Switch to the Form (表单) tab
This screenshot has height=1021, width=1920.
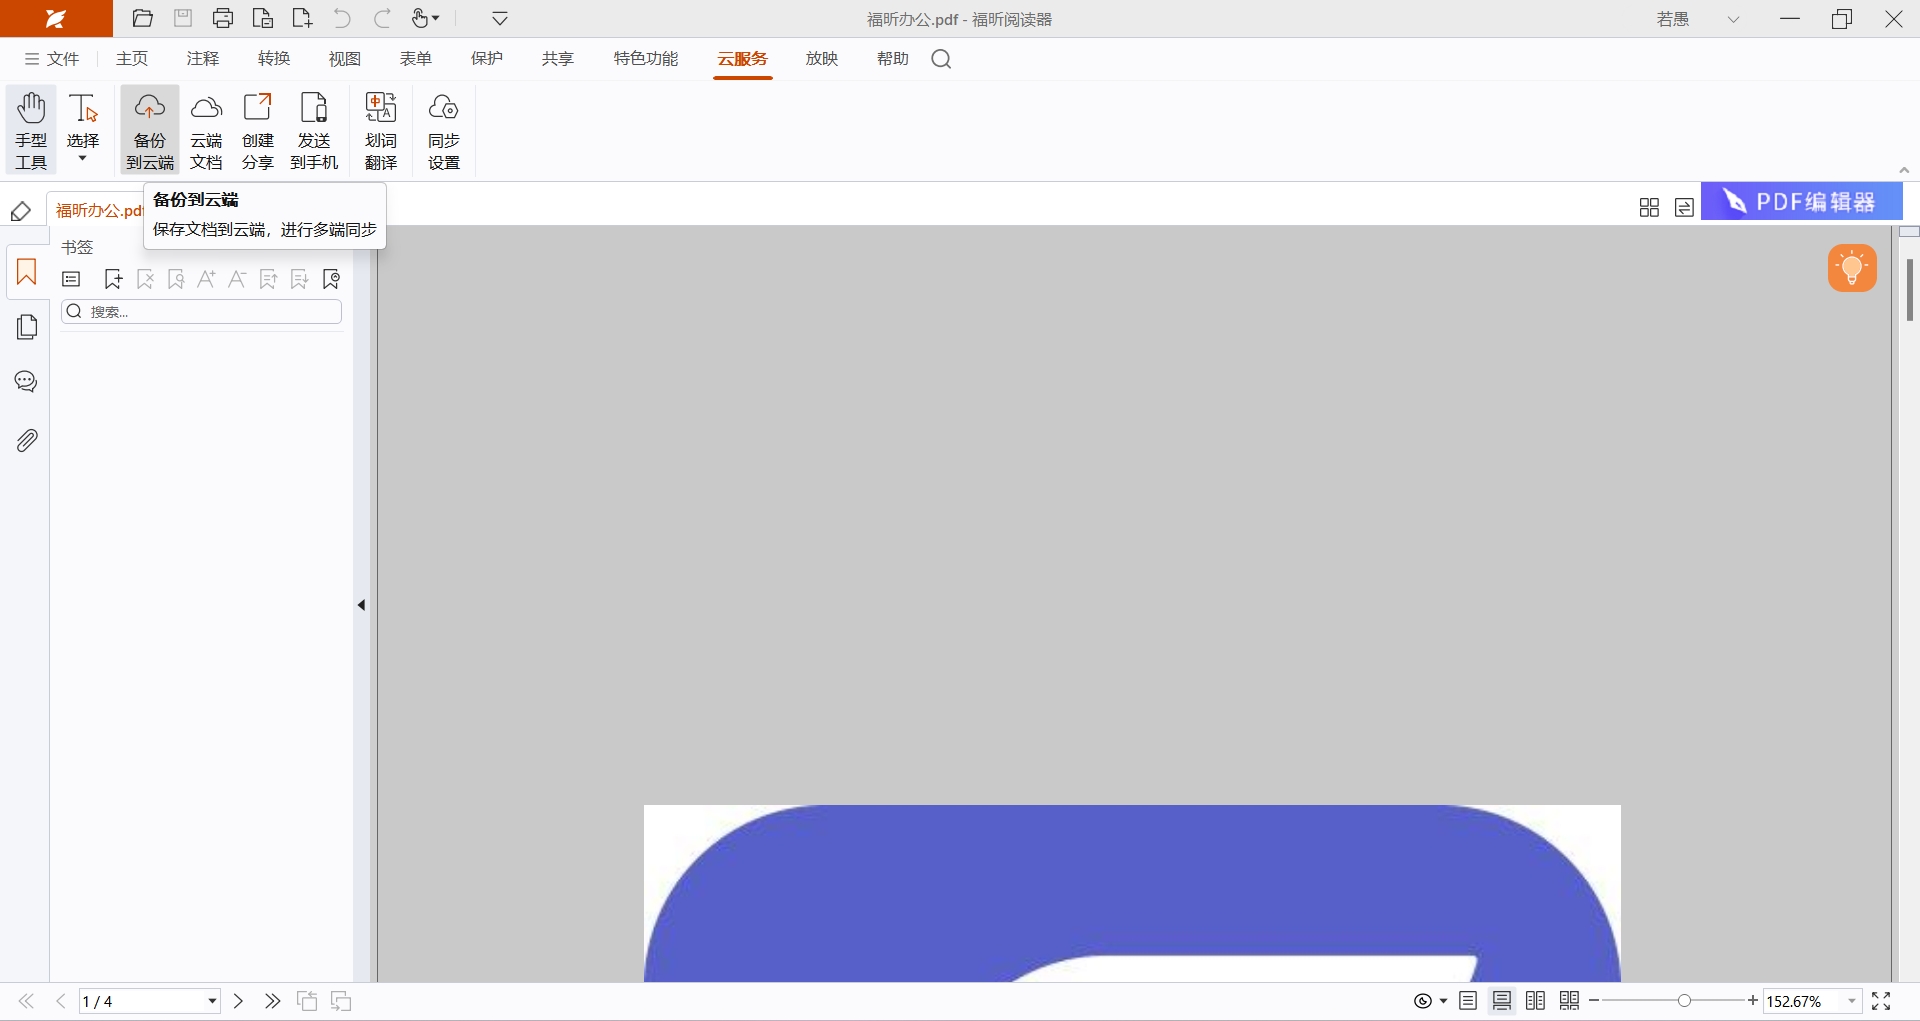(416, 59)
